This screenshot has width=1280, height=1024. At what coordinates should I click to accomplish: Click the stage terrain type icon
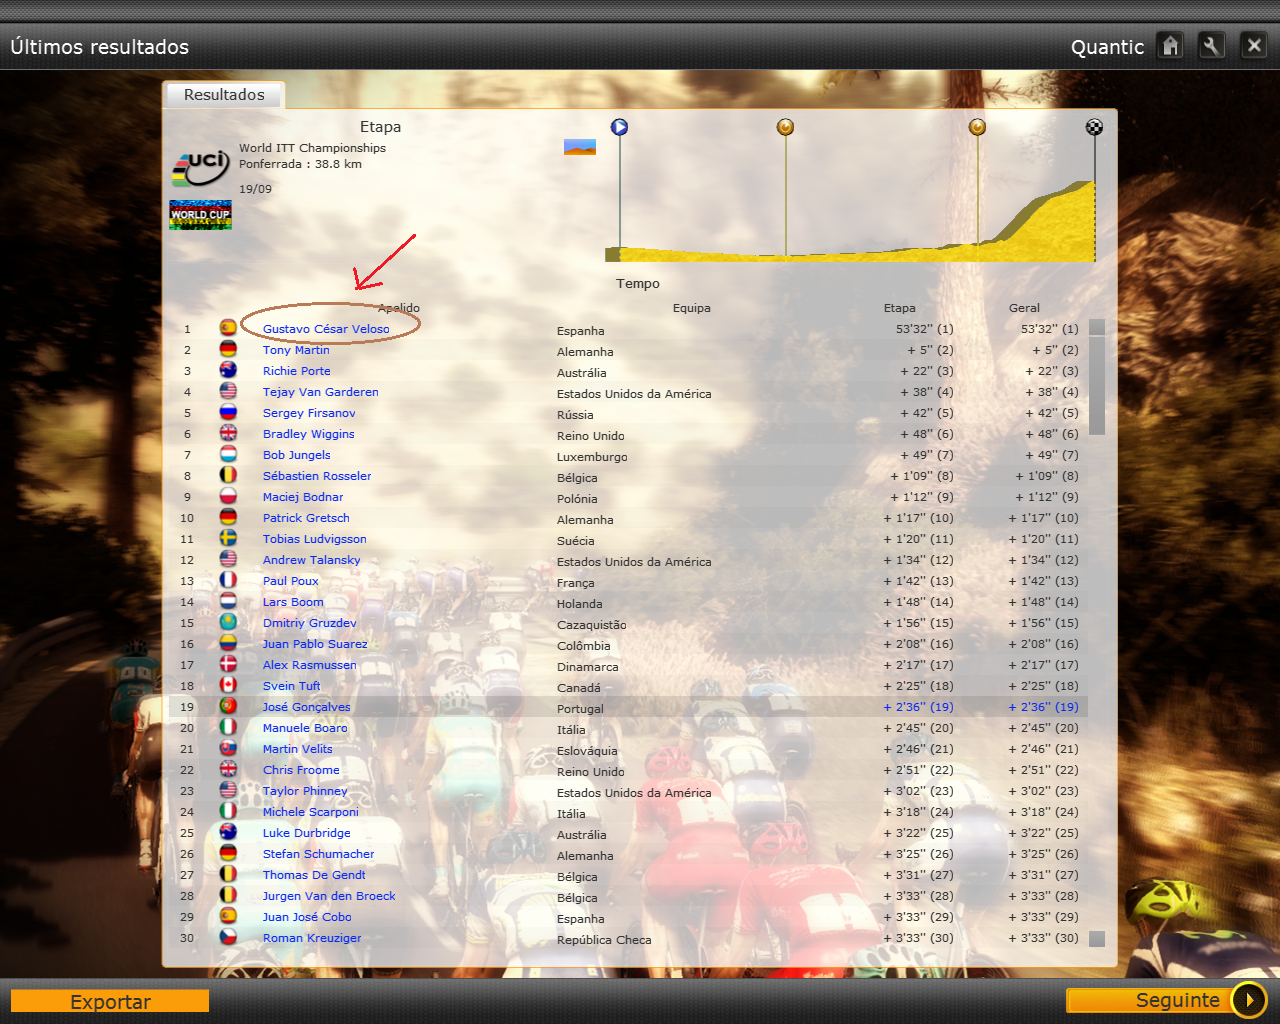click(x=580, y=147)
